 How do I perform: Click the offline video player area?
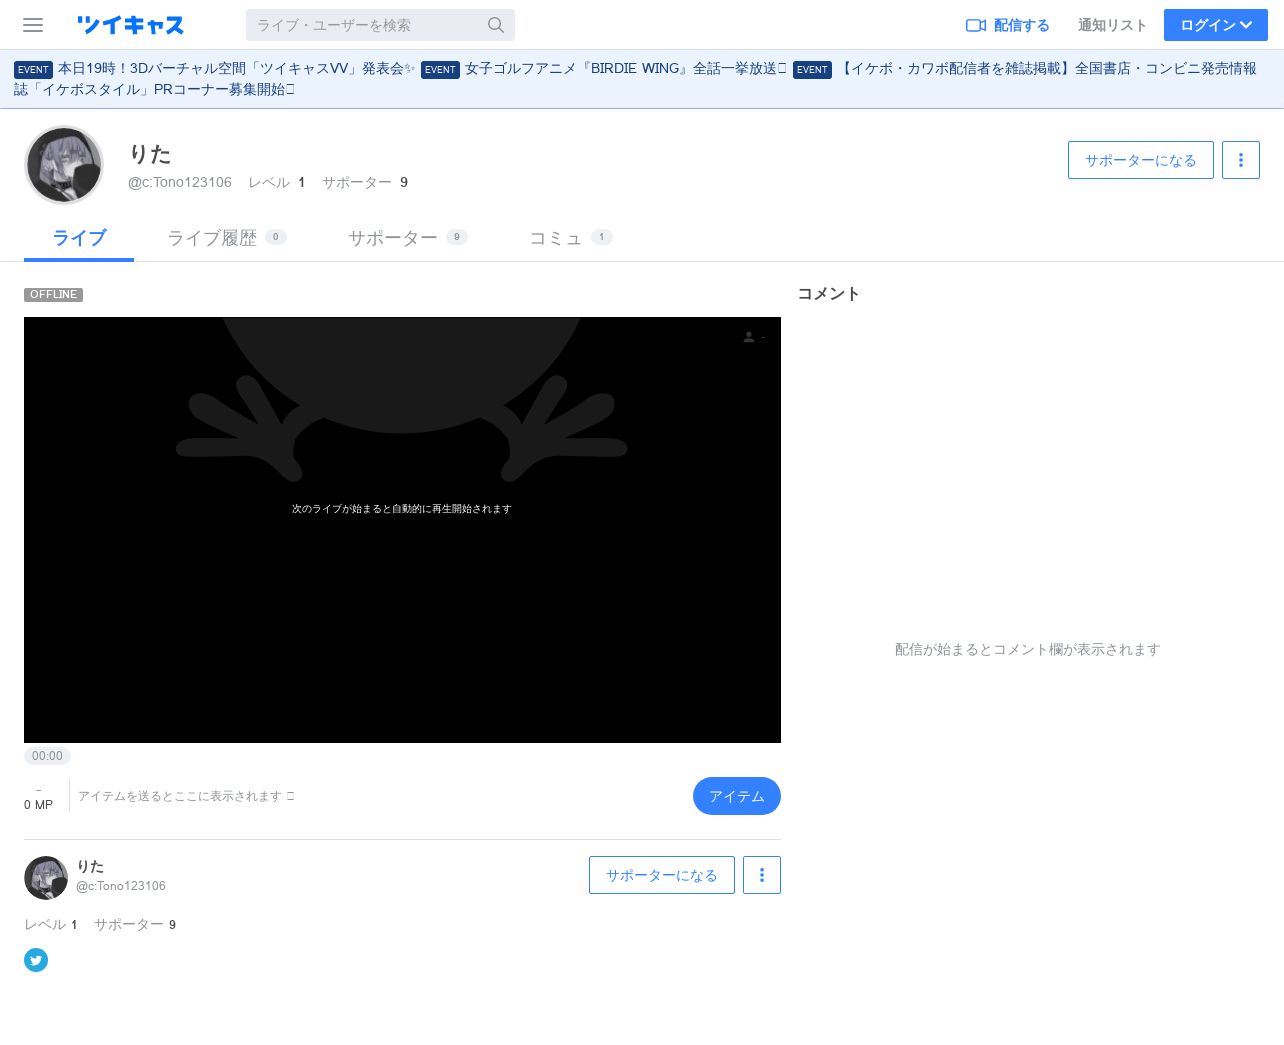tap(402, 530)
